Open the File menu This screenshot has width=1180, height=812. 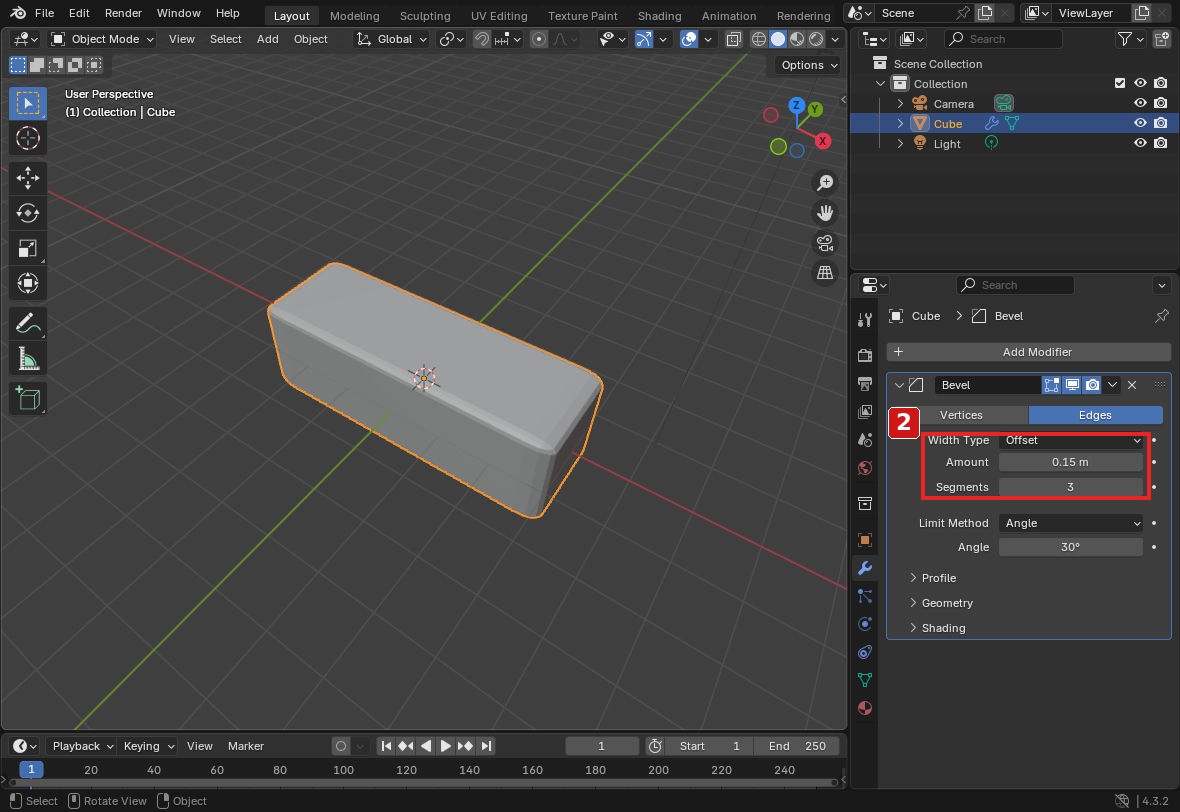click(x=44, y=13)
